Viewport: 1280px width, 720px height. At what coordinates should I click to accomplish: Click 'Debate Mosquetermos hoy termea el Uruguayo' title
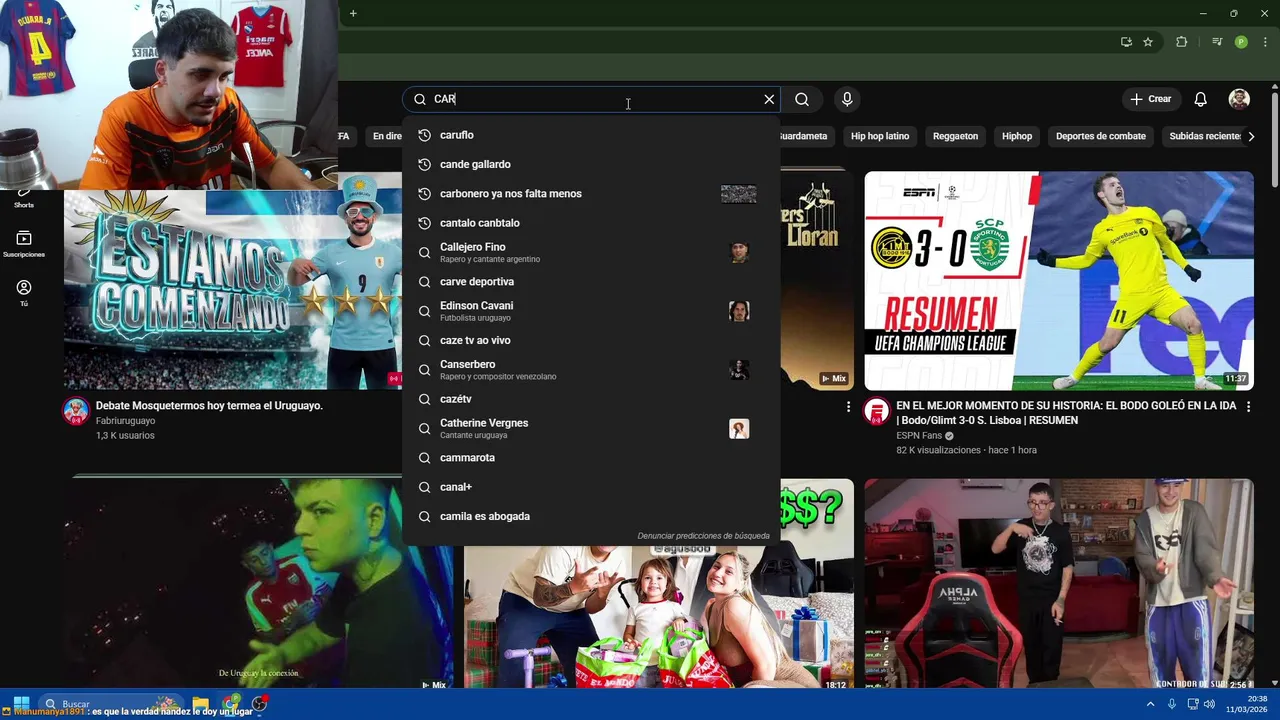click(209, 406)
